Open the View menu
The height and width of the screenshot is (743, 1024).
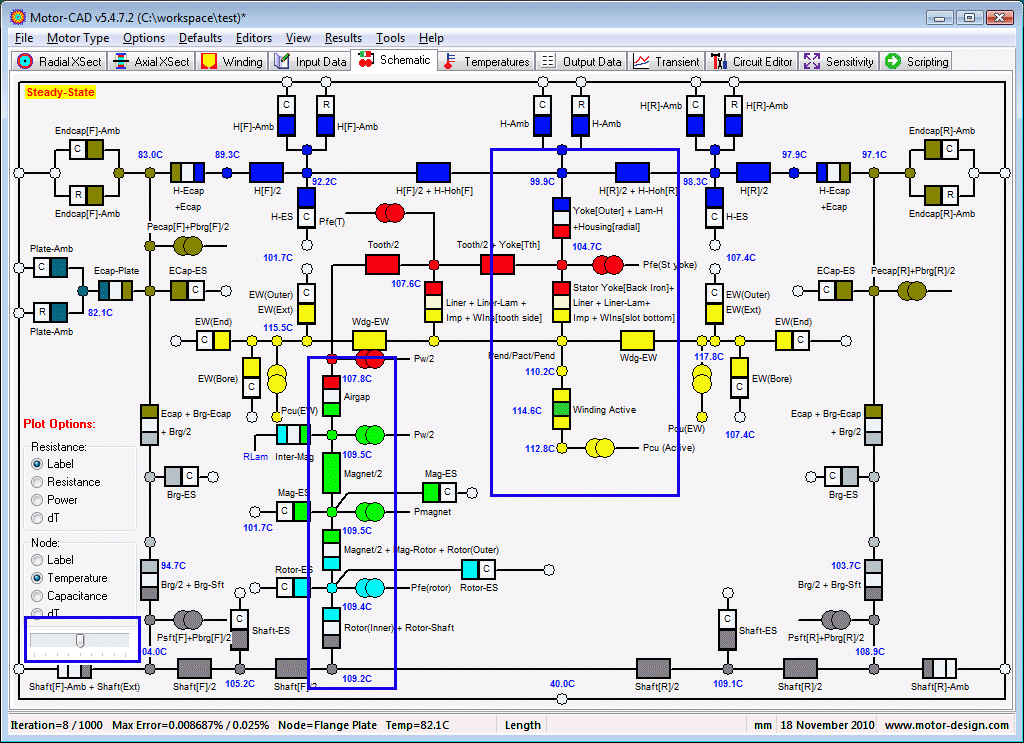tap(298, 38)
